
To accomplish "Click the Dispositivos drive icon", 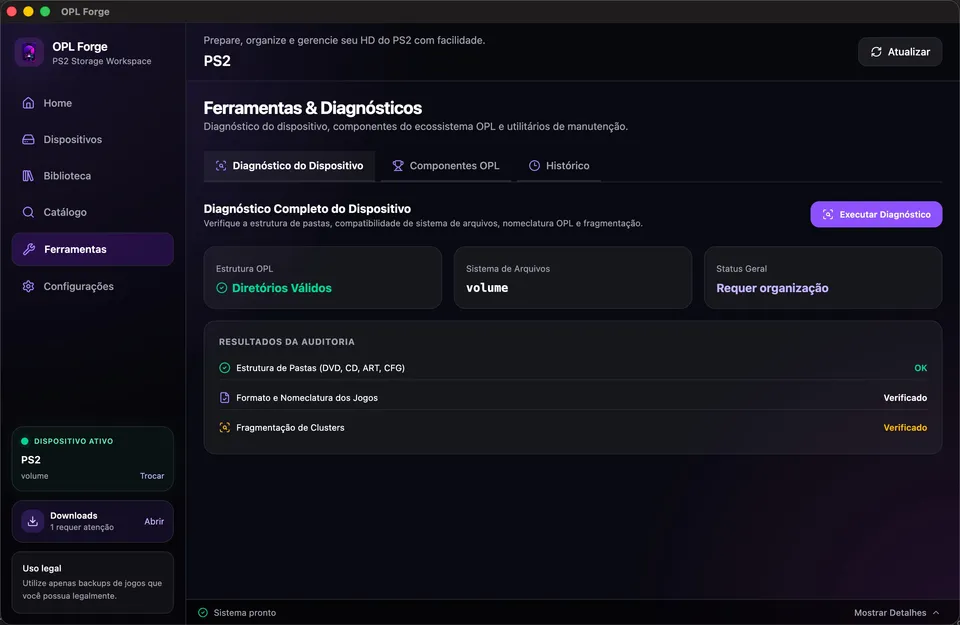I will click(x=28, y=140).
